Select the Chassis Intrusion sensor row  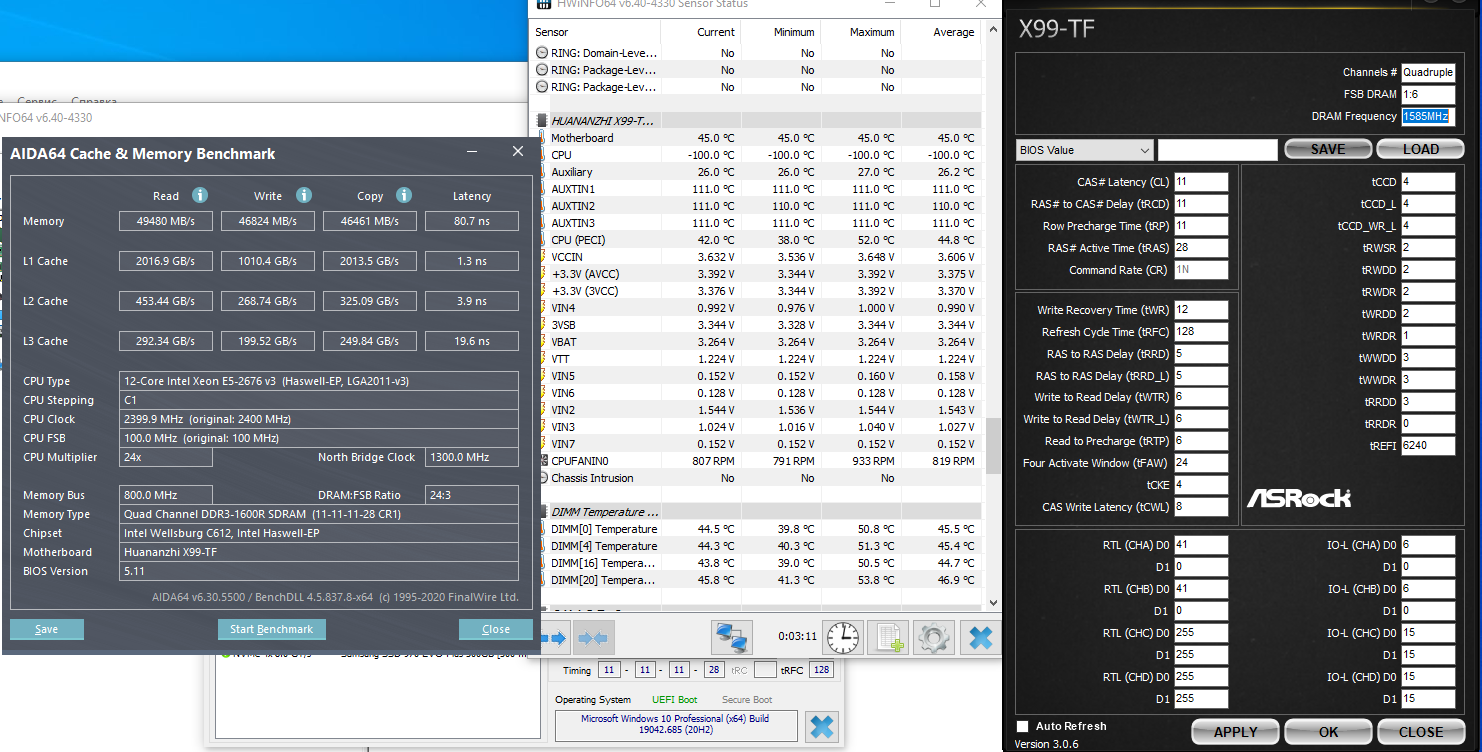(x=758, y=478)
